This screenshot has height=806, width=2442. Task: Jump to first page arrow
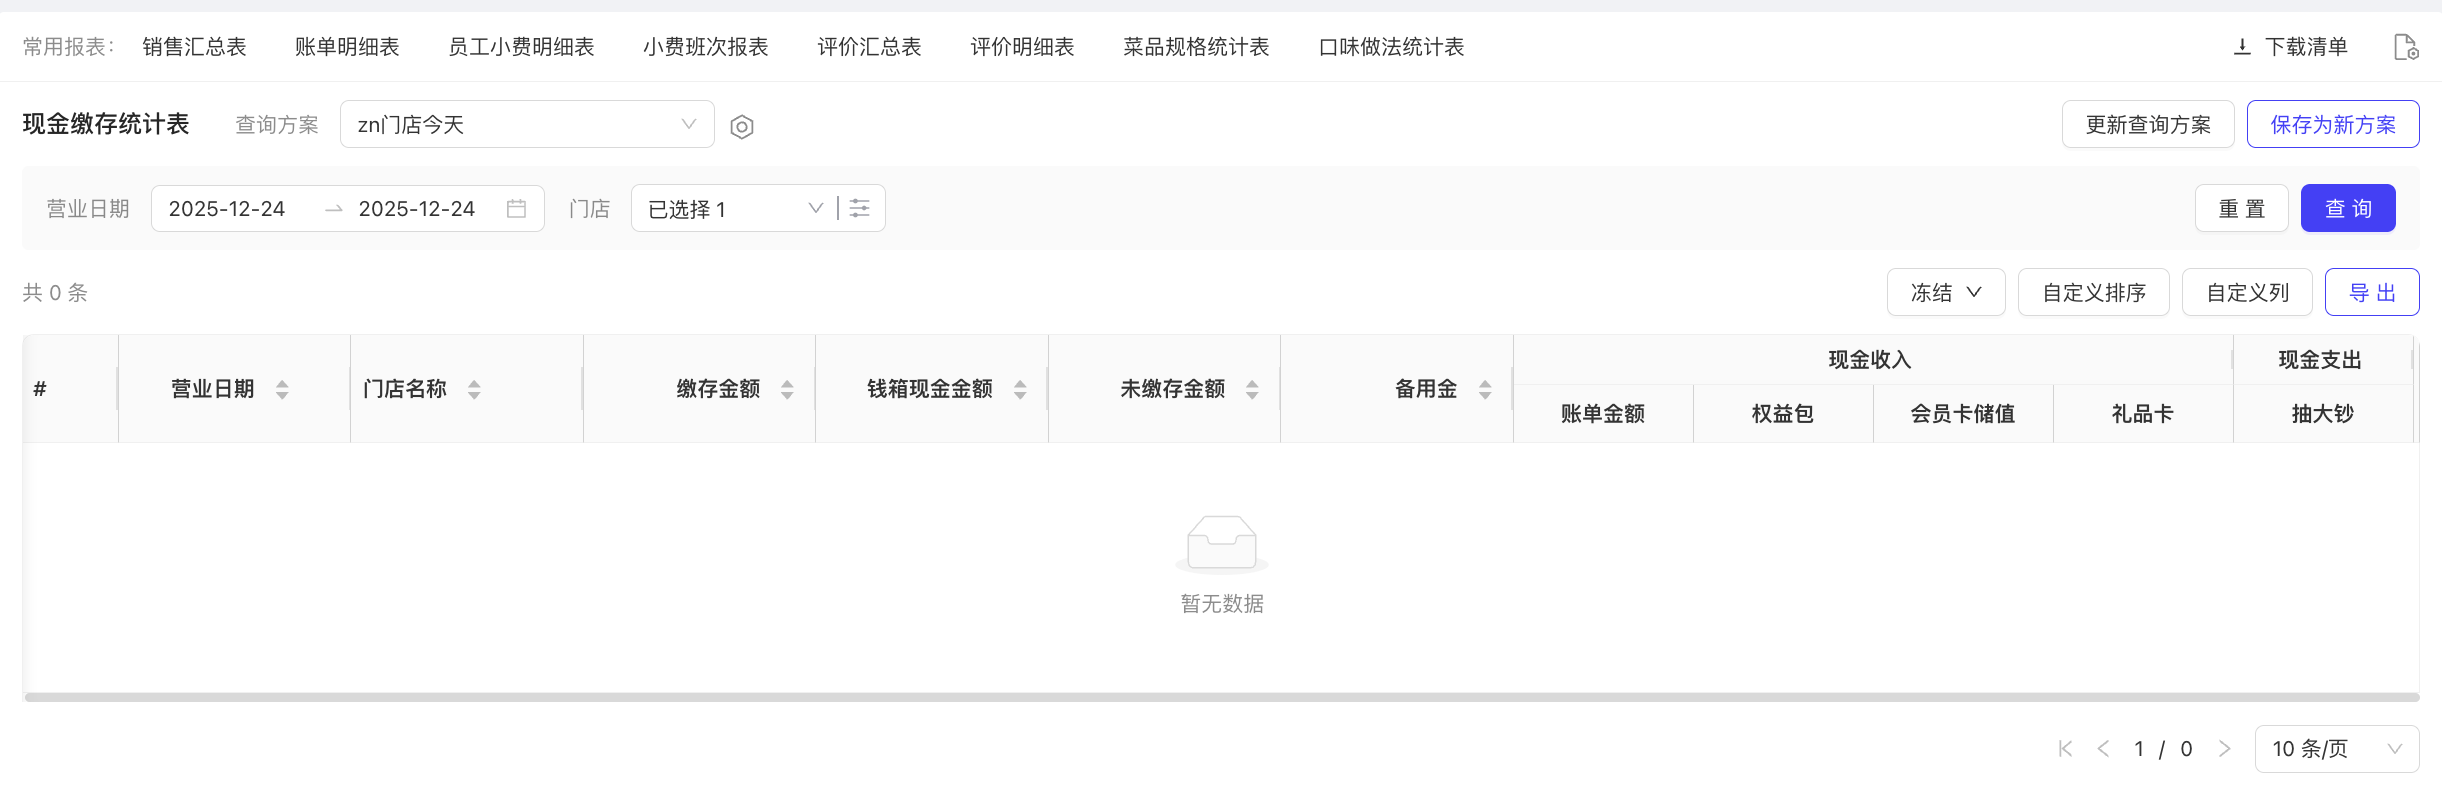[x=2065, y=749]
